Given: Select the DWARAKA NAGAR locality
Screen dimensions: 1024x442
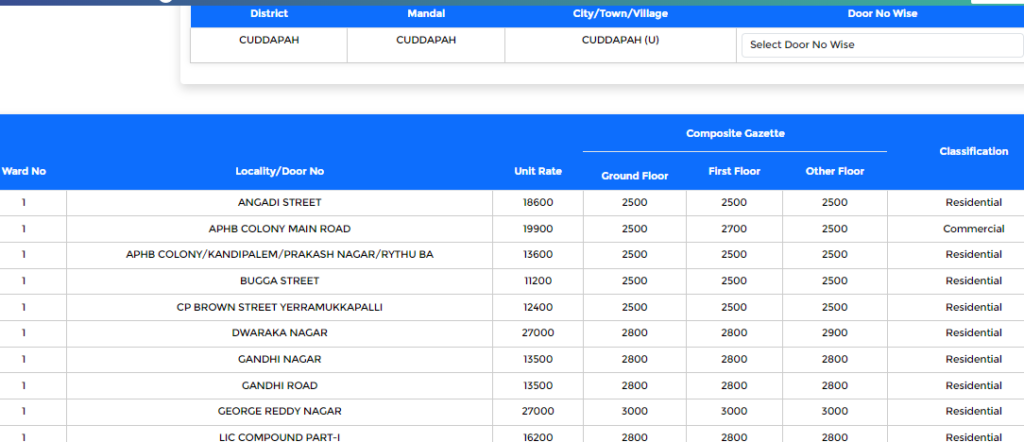Looking at the screenshot, I should pyautogui.click(x=279, y=333).
